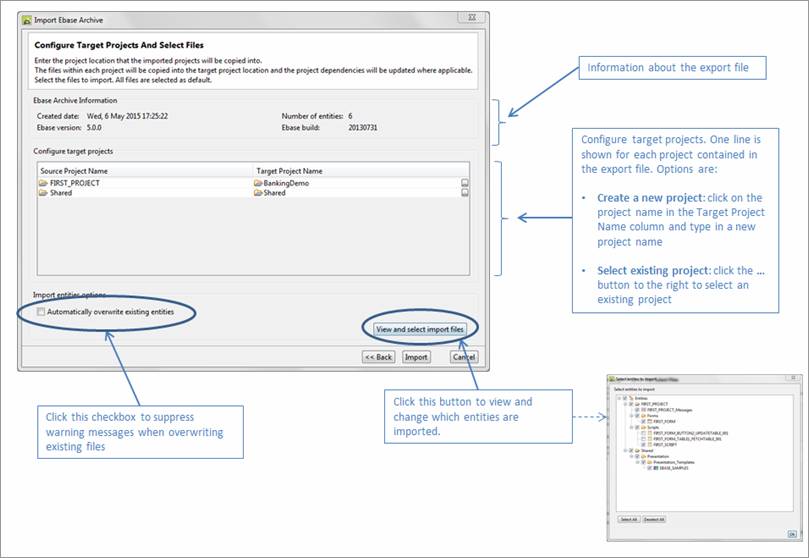Click the browse button in the Shared row
Image resolution: width=809 pixels, height=558 pixels.
pos(465,193)
